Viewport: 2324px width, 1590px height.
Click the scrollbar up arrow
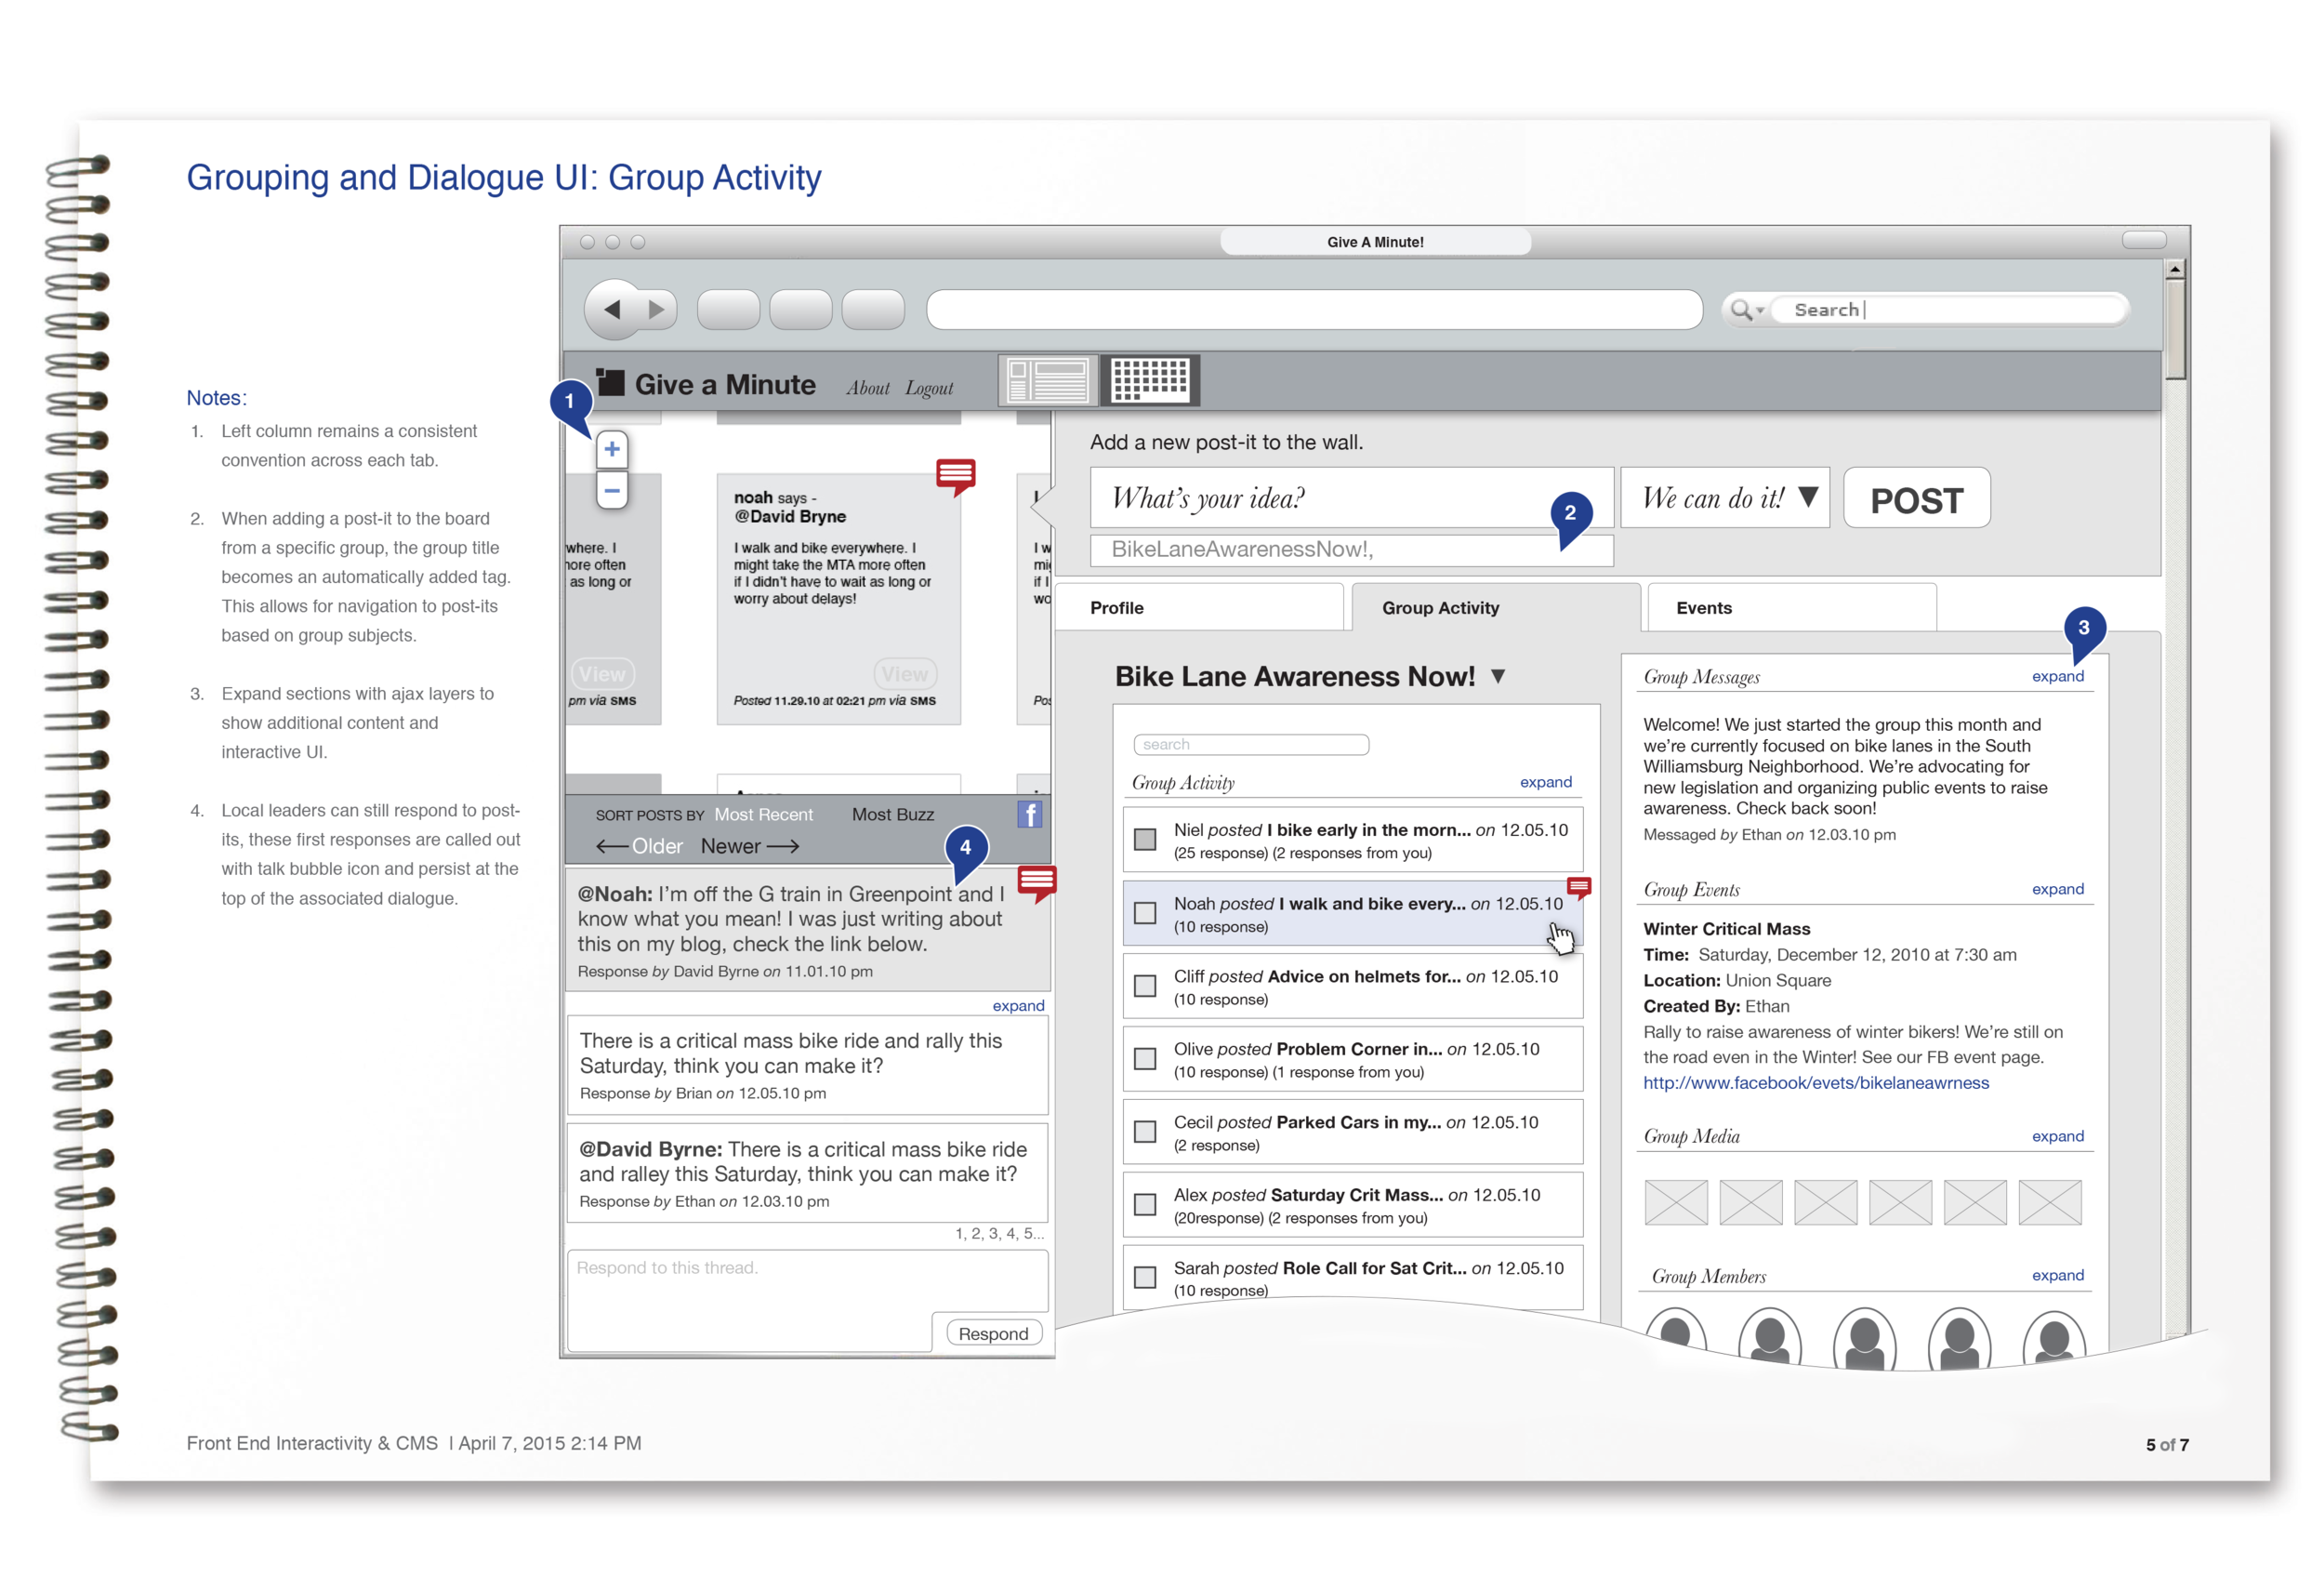2175,269
